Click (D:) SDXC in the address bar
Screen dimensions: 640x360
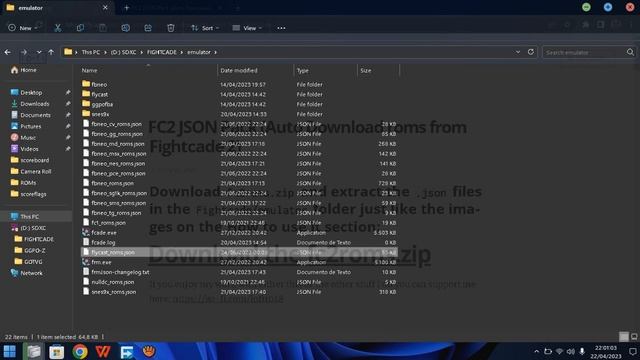(123, 52)
